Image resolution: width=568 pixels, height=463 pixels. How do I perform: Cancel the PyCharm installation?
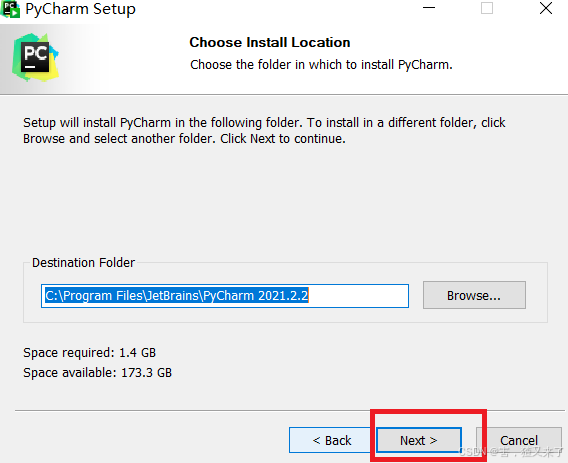pyautogui.click(x=519, y=440)
